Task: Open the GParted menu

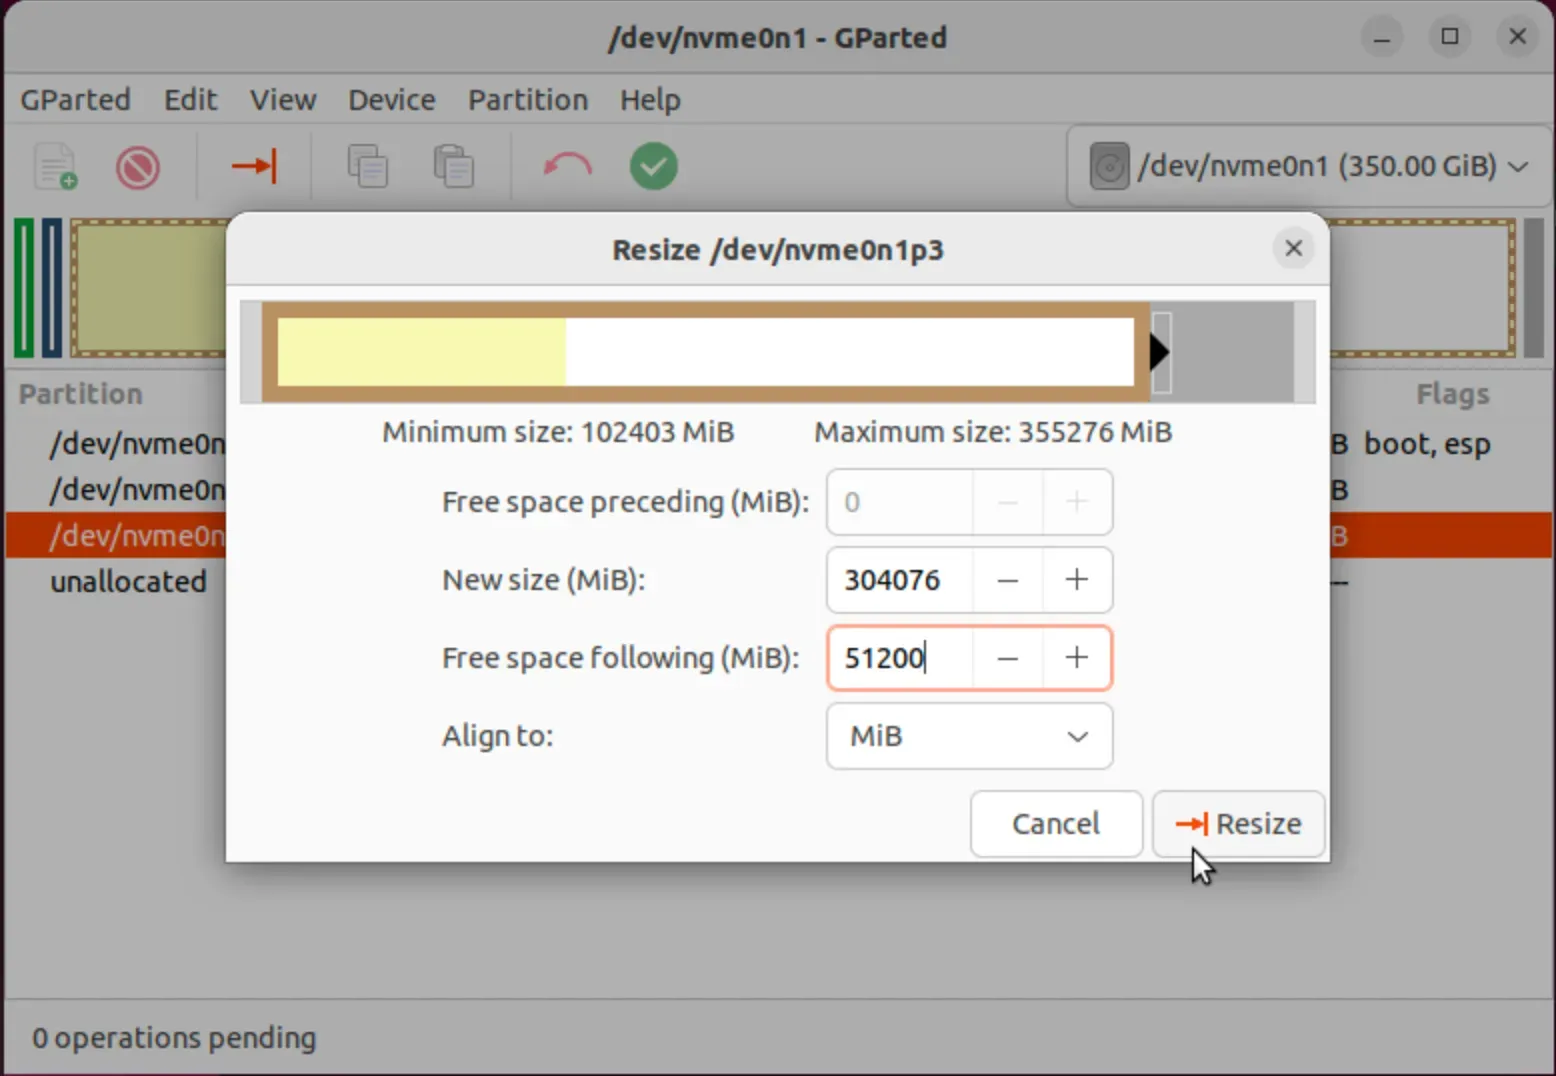Action: pyautogui.click(x=76, y=100)
